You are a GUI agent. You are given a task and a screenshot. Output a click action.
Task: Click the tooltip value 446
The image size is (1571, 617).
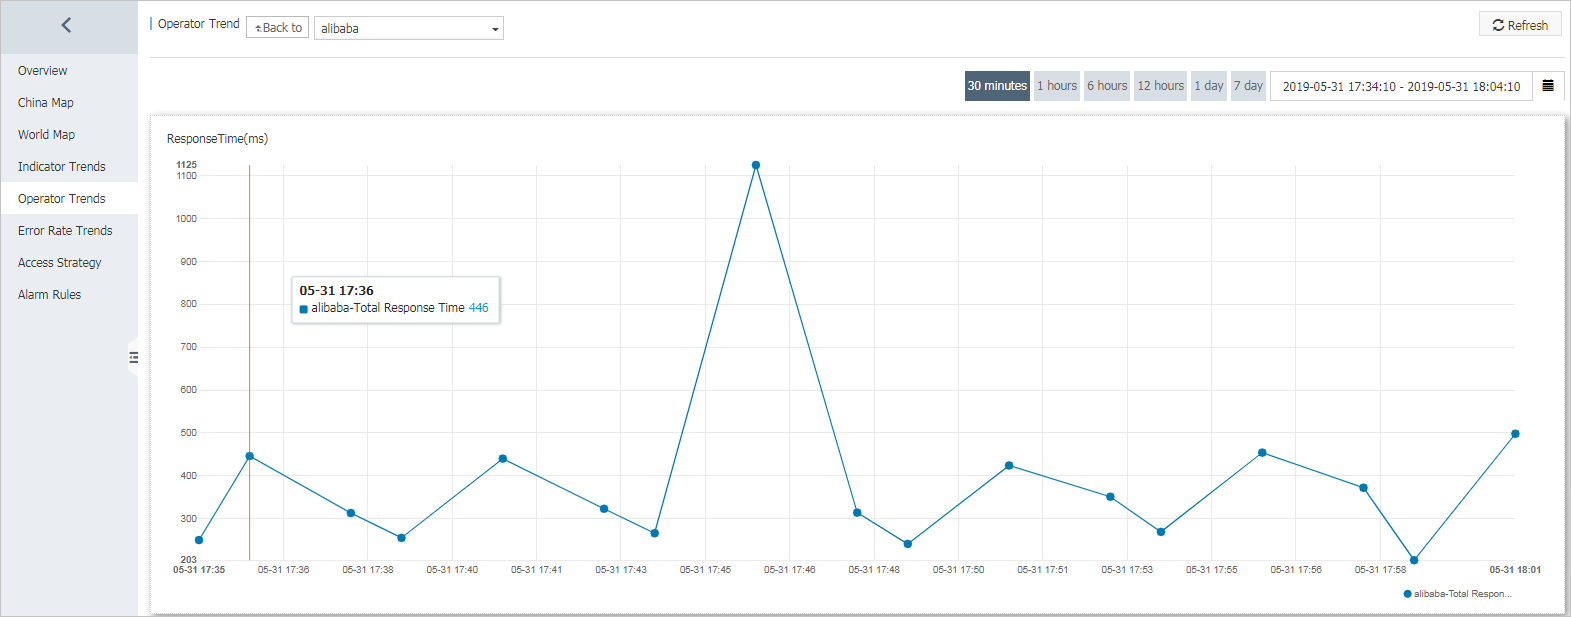coord(479,308)
